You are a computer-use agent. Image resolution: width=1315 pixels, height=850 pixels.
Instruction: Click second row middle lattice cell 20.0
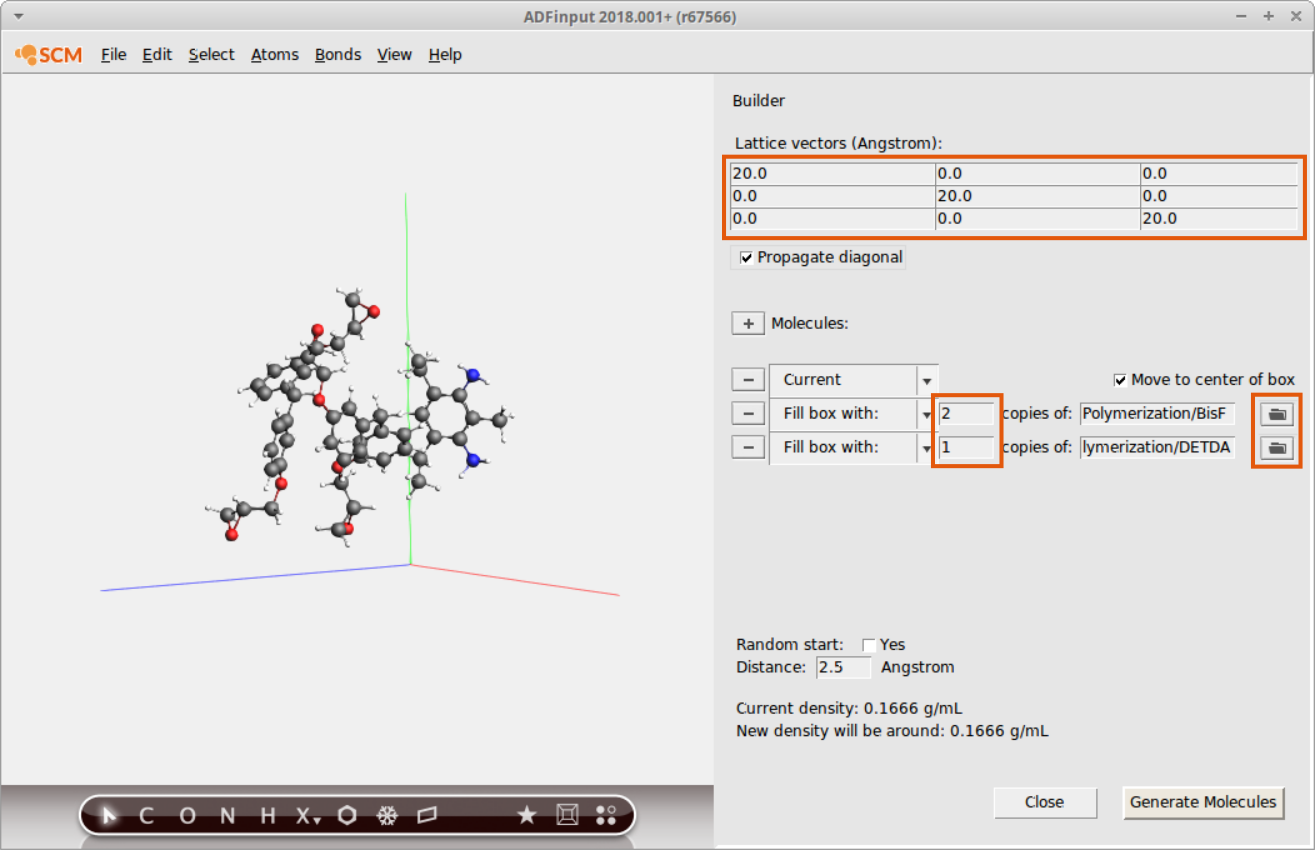[x=1037, y=196]
